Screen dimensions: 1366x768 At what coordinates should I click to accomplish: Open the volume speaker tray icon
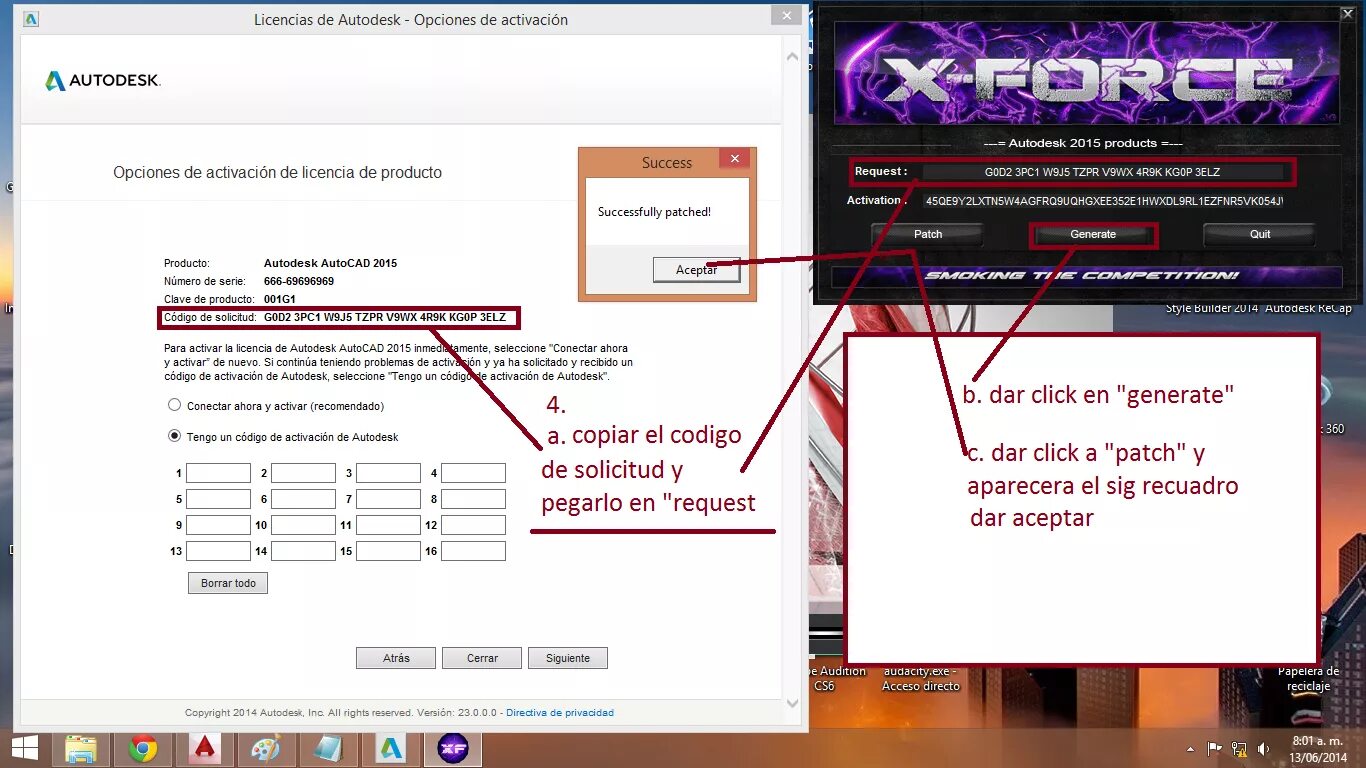(x=1264, y=748)
